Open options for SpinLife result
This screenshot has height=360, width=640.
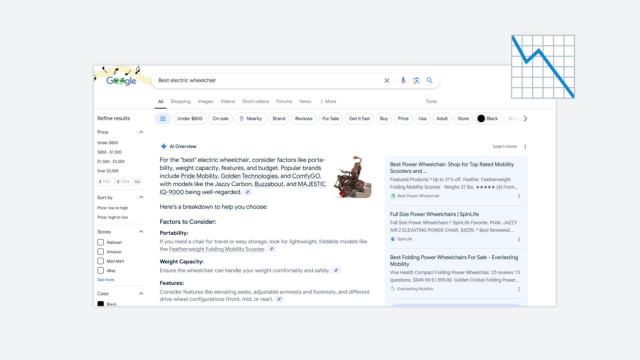coord(519,239)
